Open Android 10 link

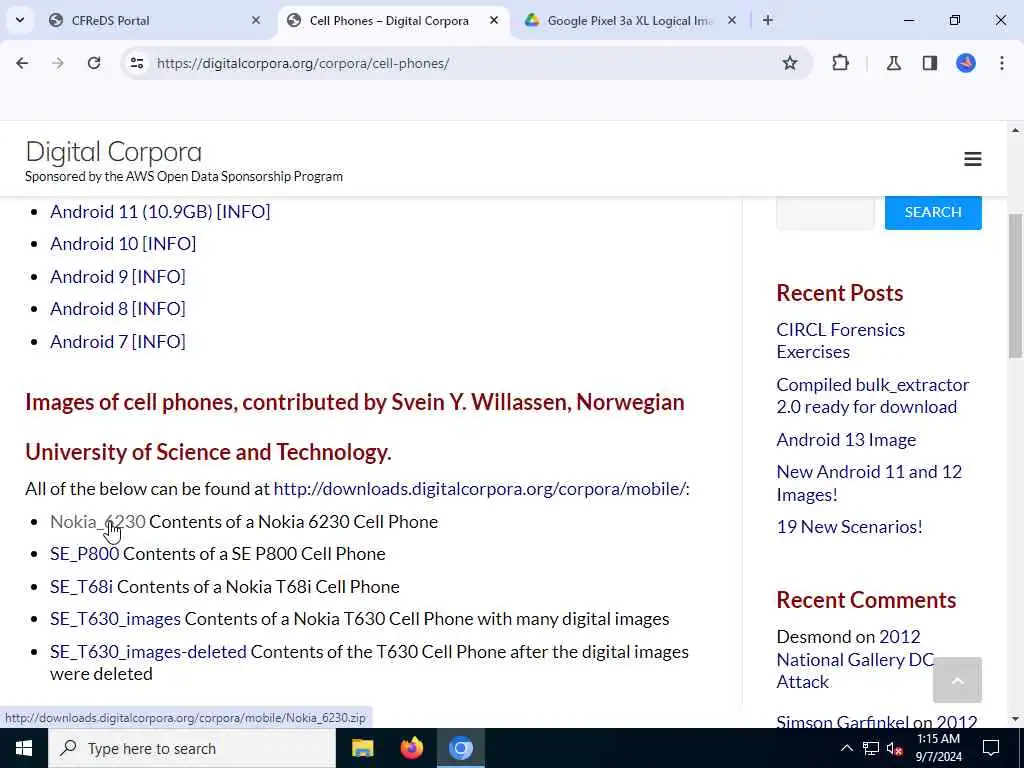pyautogui.click(x=94, y=244)
